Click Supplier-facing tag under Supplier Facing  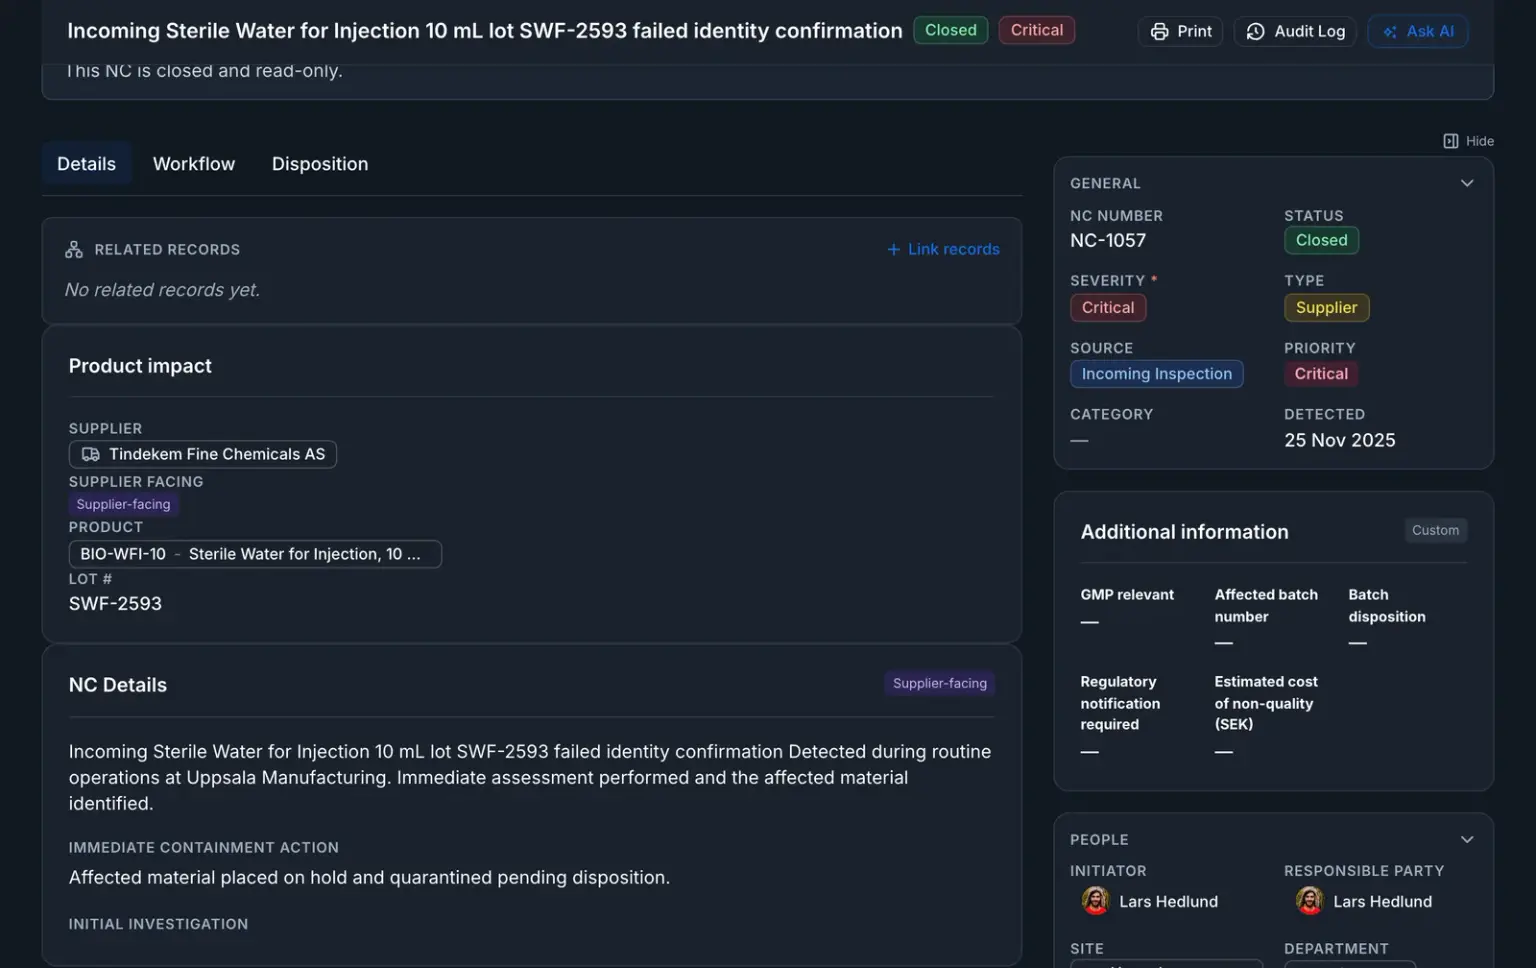click(x=123, y=504)
